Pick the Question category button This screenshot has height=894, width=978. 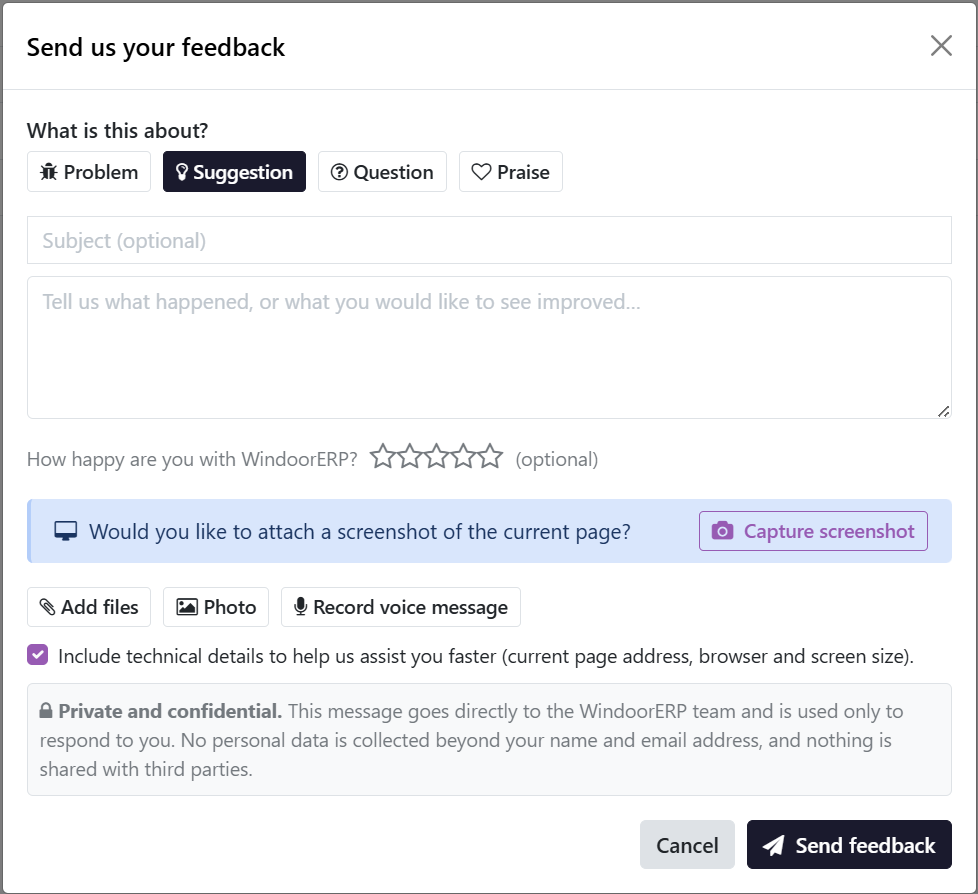(x=382, y=172)
